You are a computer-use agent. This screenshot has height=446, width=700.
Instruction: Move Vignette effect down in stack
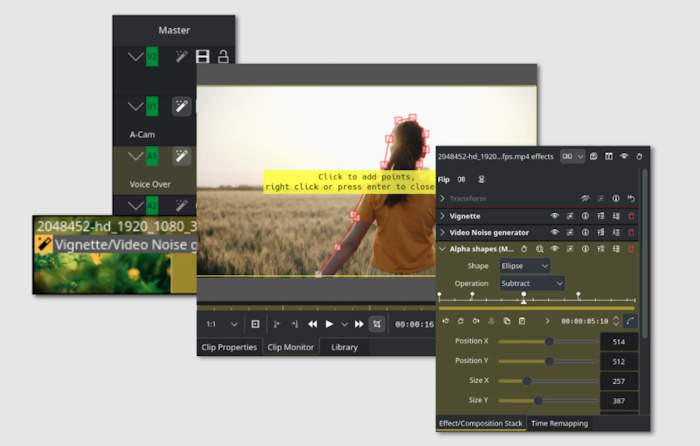(616, 216)
